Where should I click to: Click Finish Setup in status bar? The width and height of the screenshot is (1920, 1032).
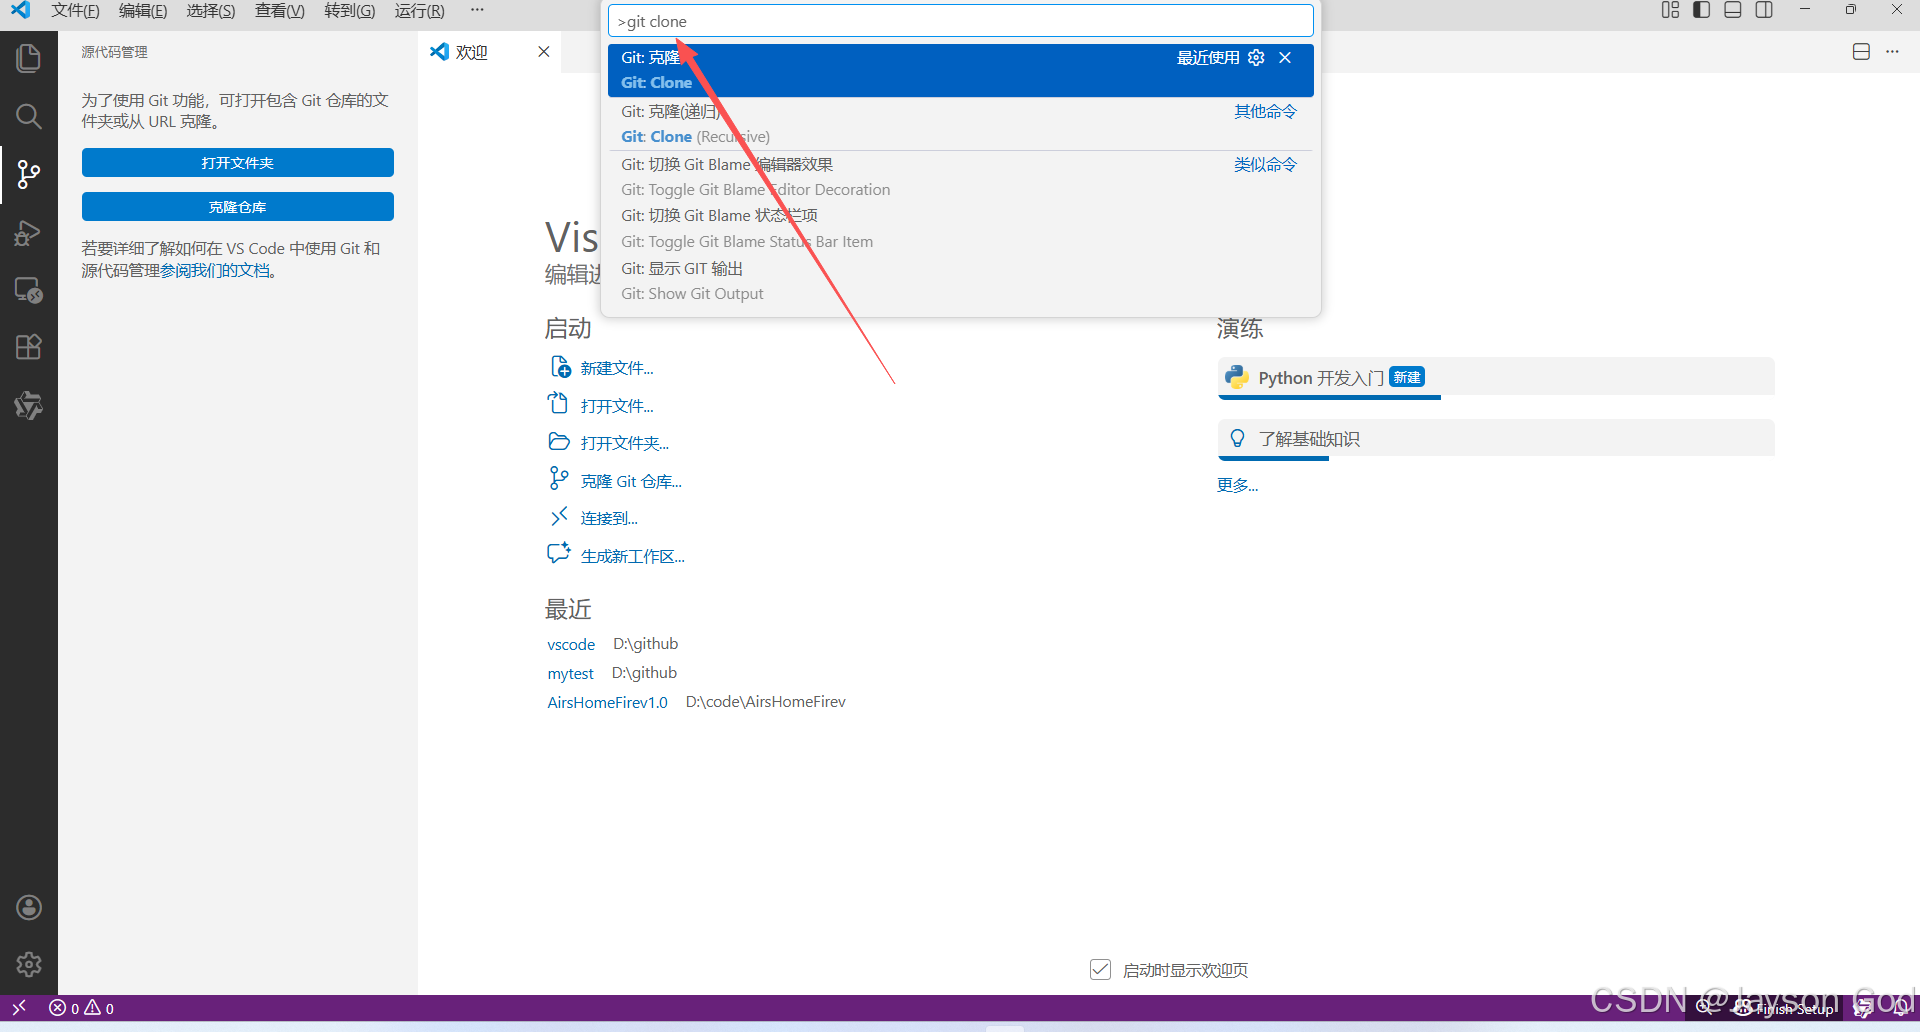1785,1008
